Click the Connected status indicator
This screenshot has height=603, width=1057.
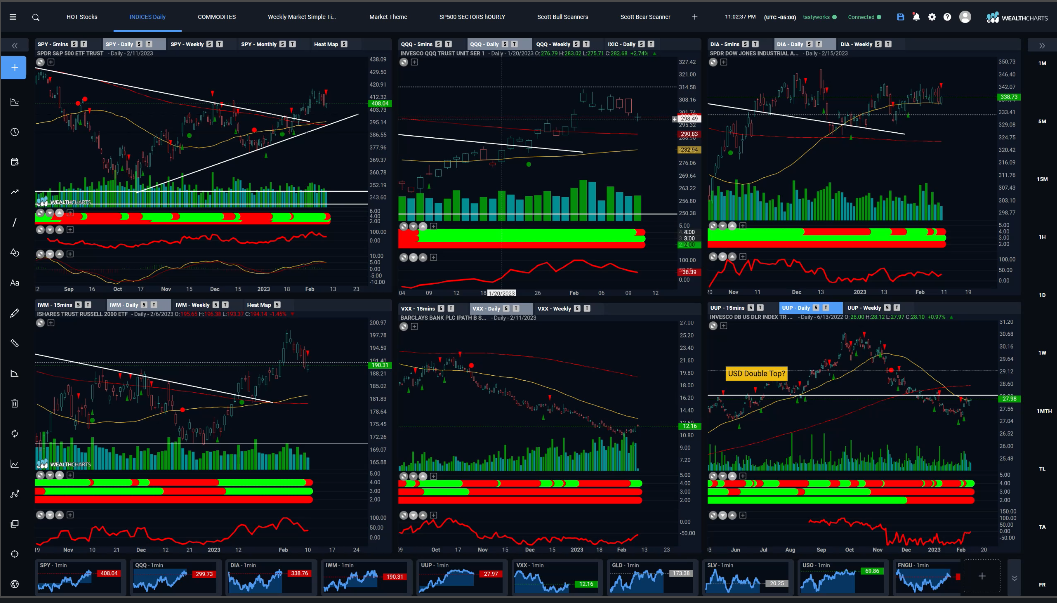click(x=864, y=17)
